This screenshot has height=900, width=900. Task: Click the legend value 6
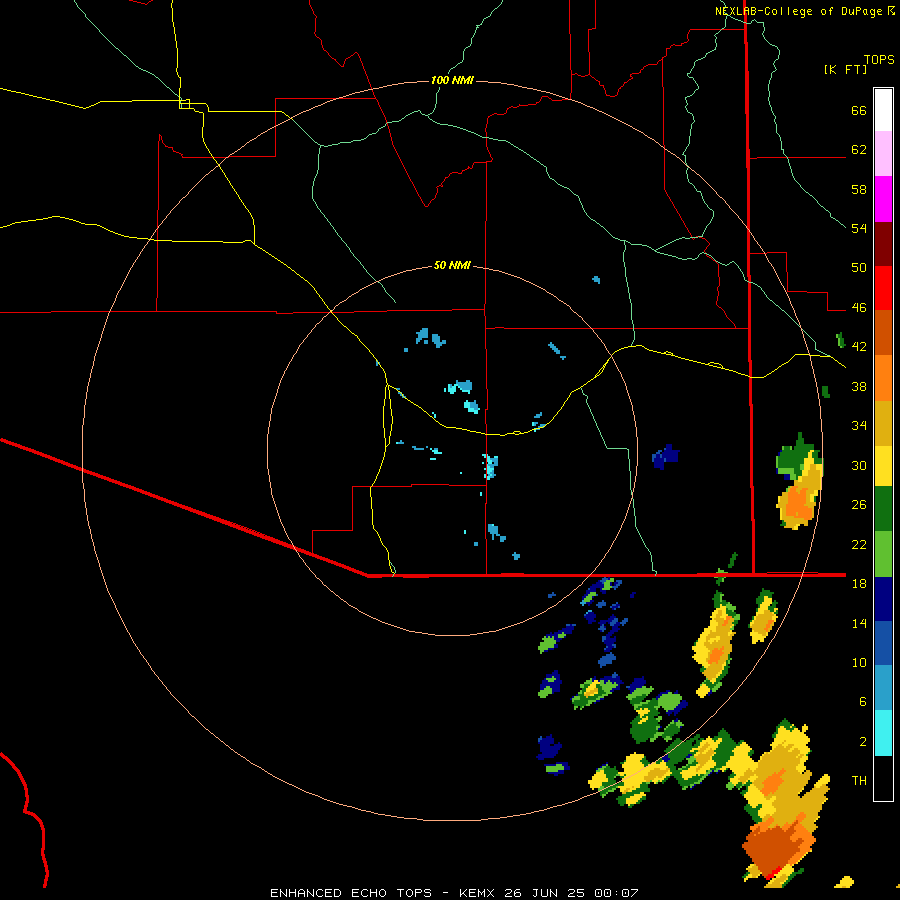[862, 702]
